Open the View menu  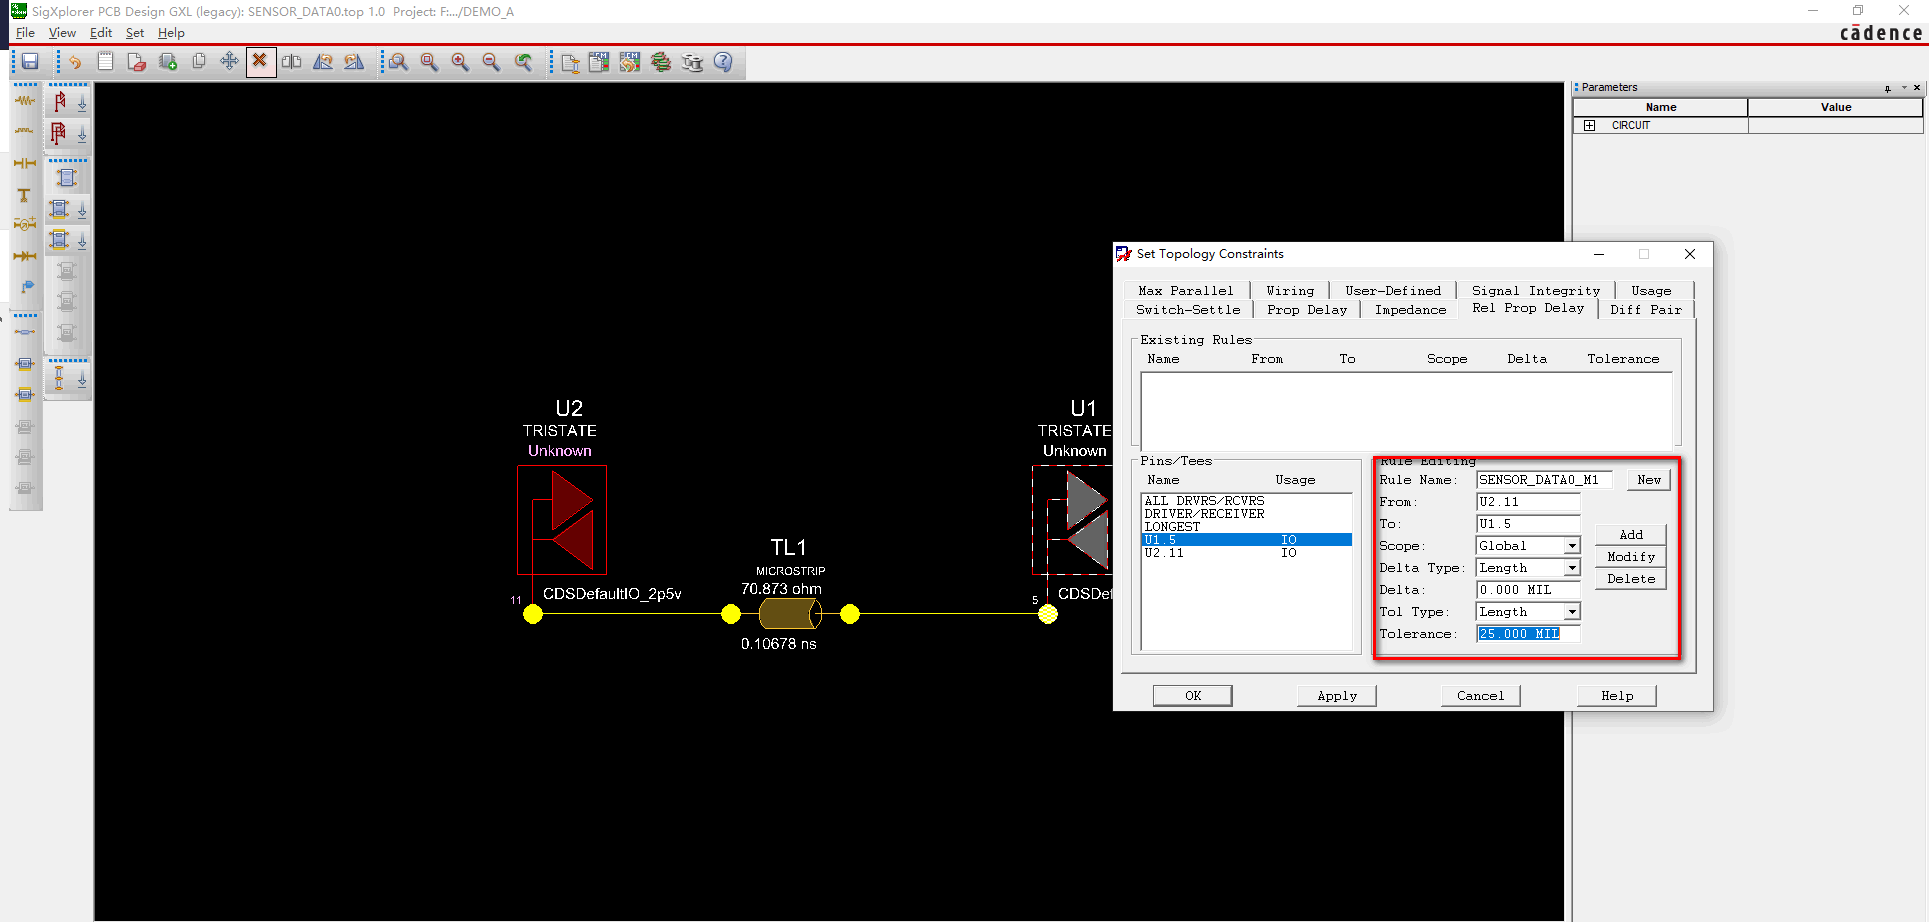click(x=62, y=33)
